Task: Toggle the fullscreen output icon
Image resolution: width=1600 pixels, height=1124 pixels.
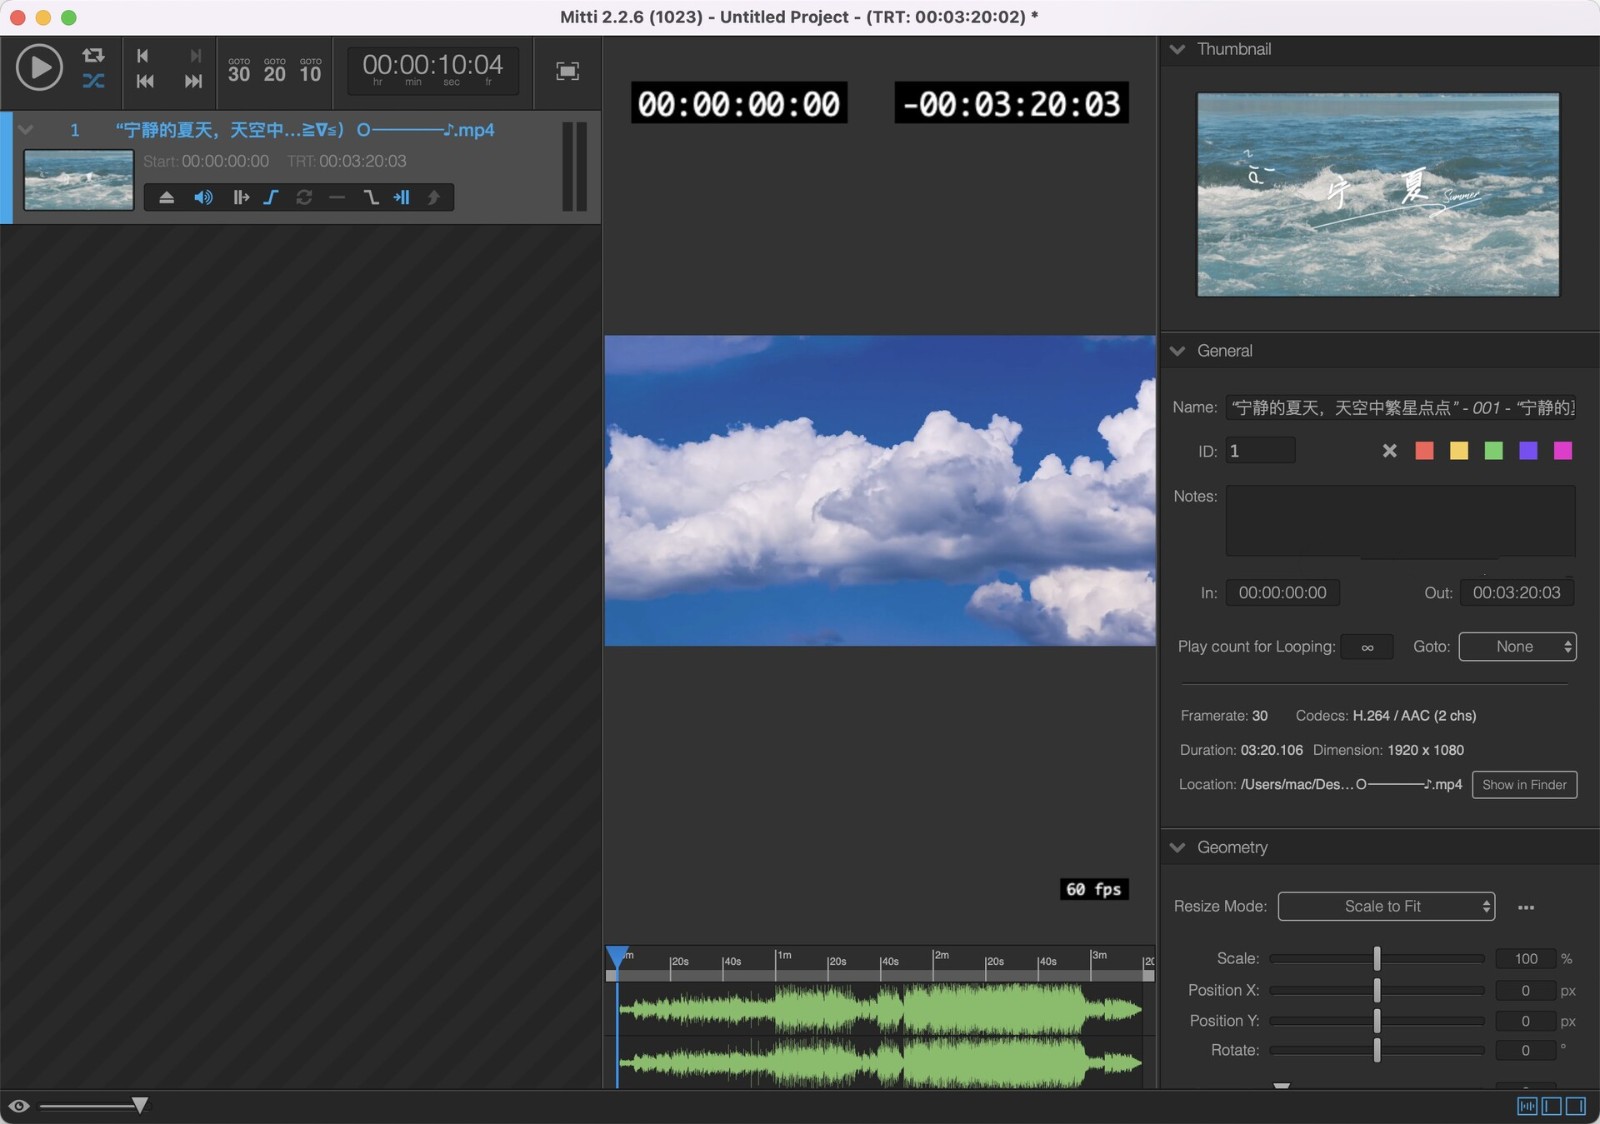Action: (x=568, y=71)
